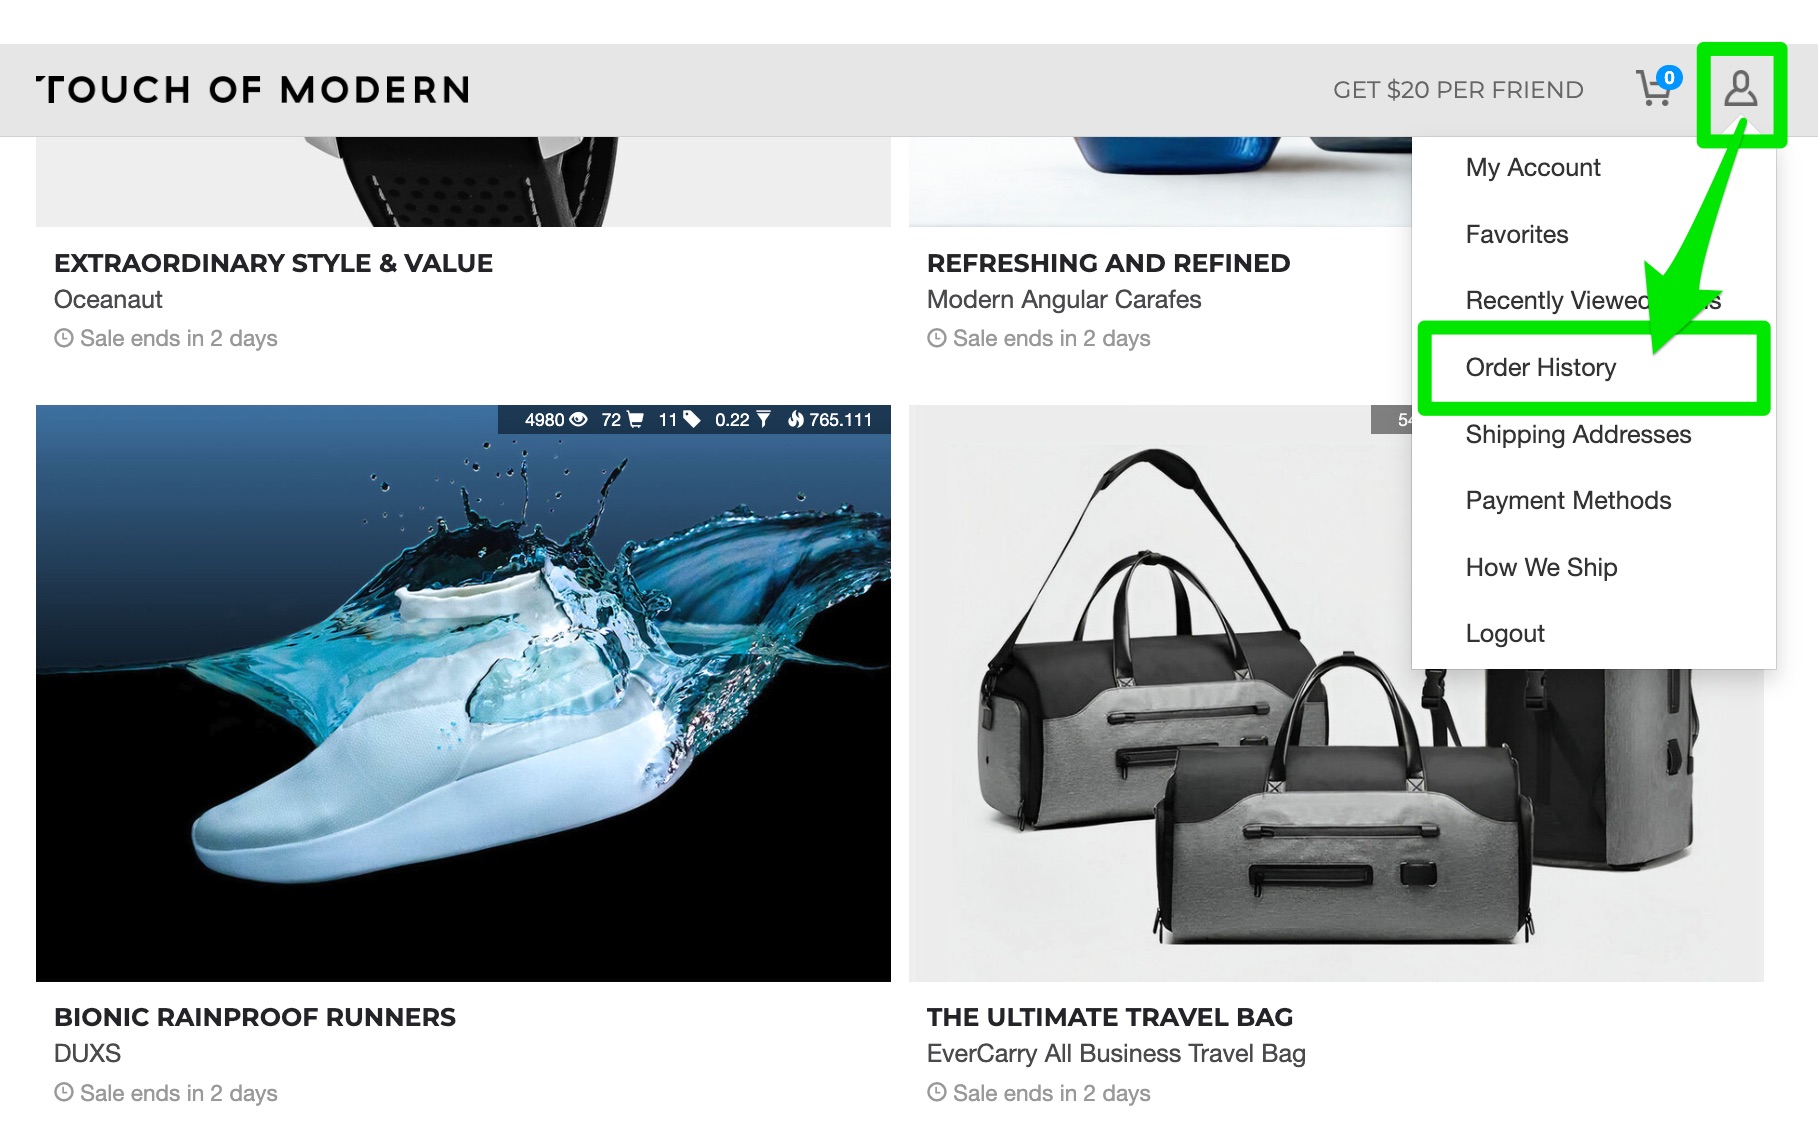Click the eye views icon on DUXS image
The width and height of the screenshot is (1818, 1138).
[x=578, y=419]
